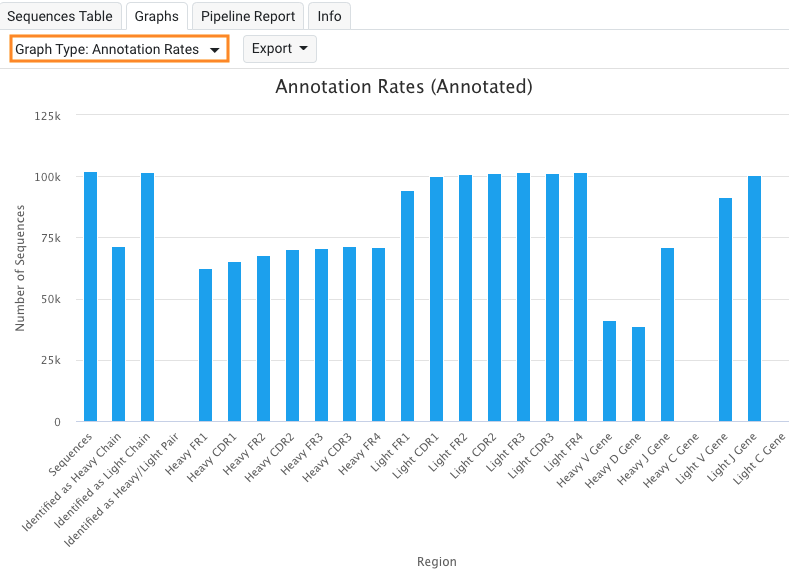The image size is (789, 575).
Task: Select the Heavy FR1 bar
Action: (x=205, y=345)
